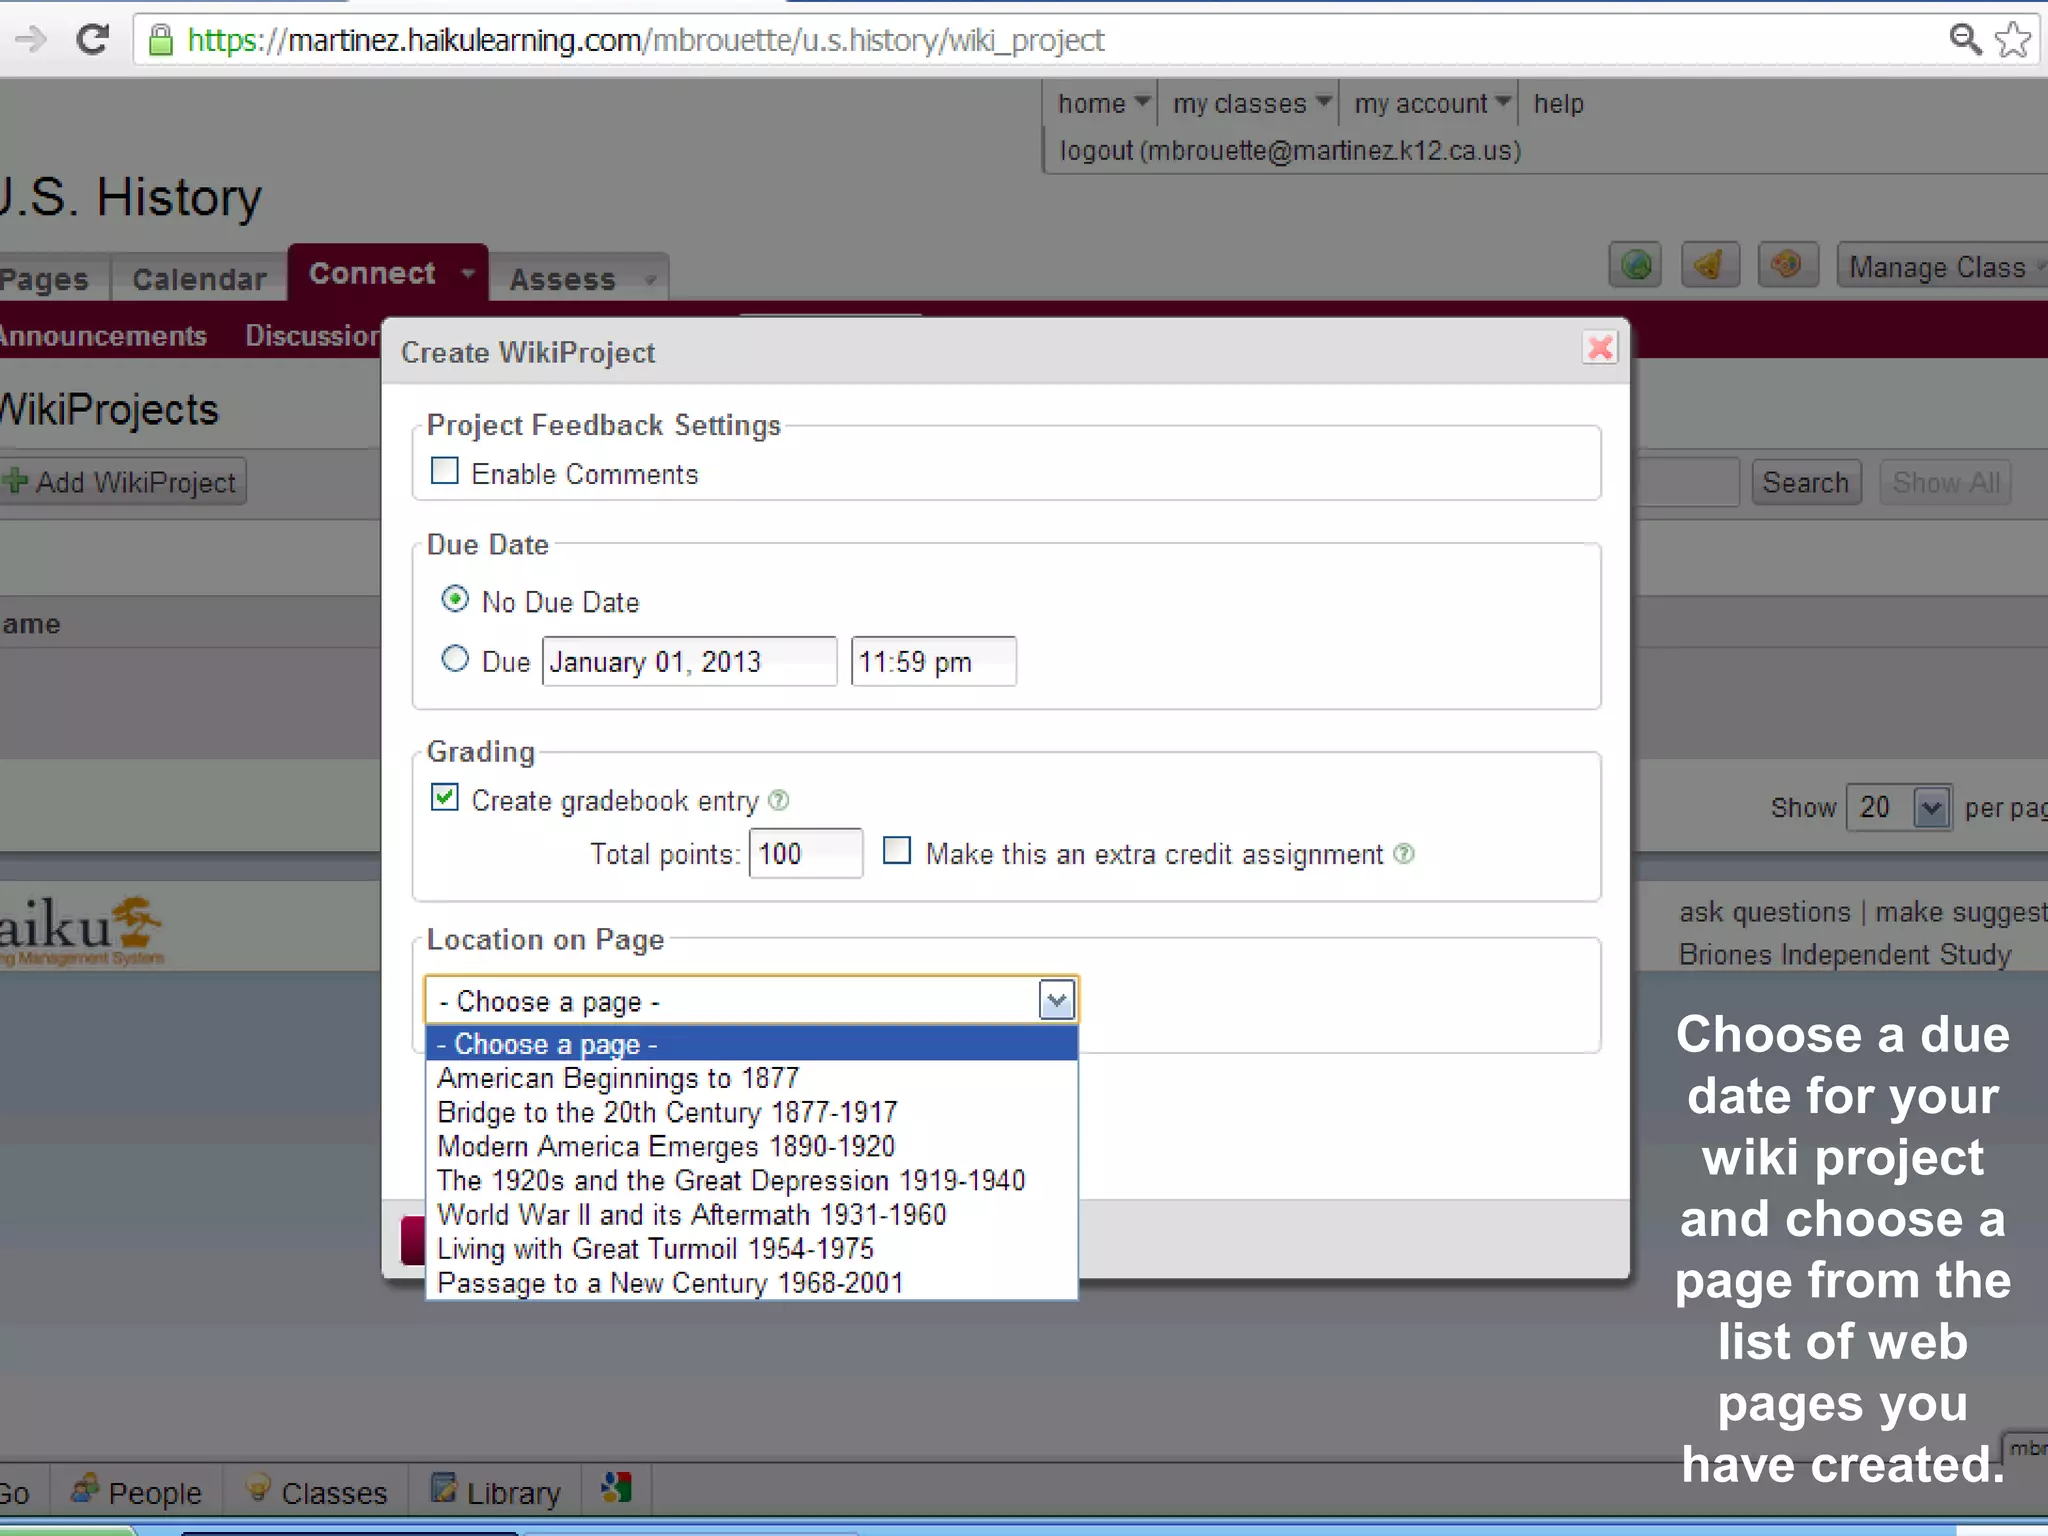Open the my classes menu
The width and height of the screenshot is (2048, 1536).
[x=1251, y=104]
